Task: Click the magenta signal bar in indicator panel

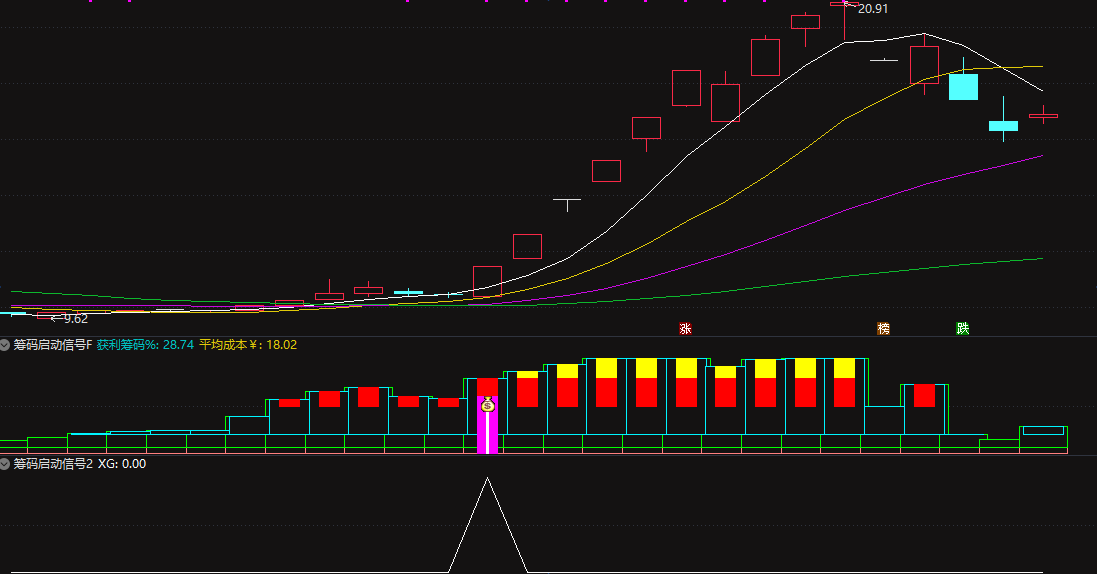Action: pos(488,424)
